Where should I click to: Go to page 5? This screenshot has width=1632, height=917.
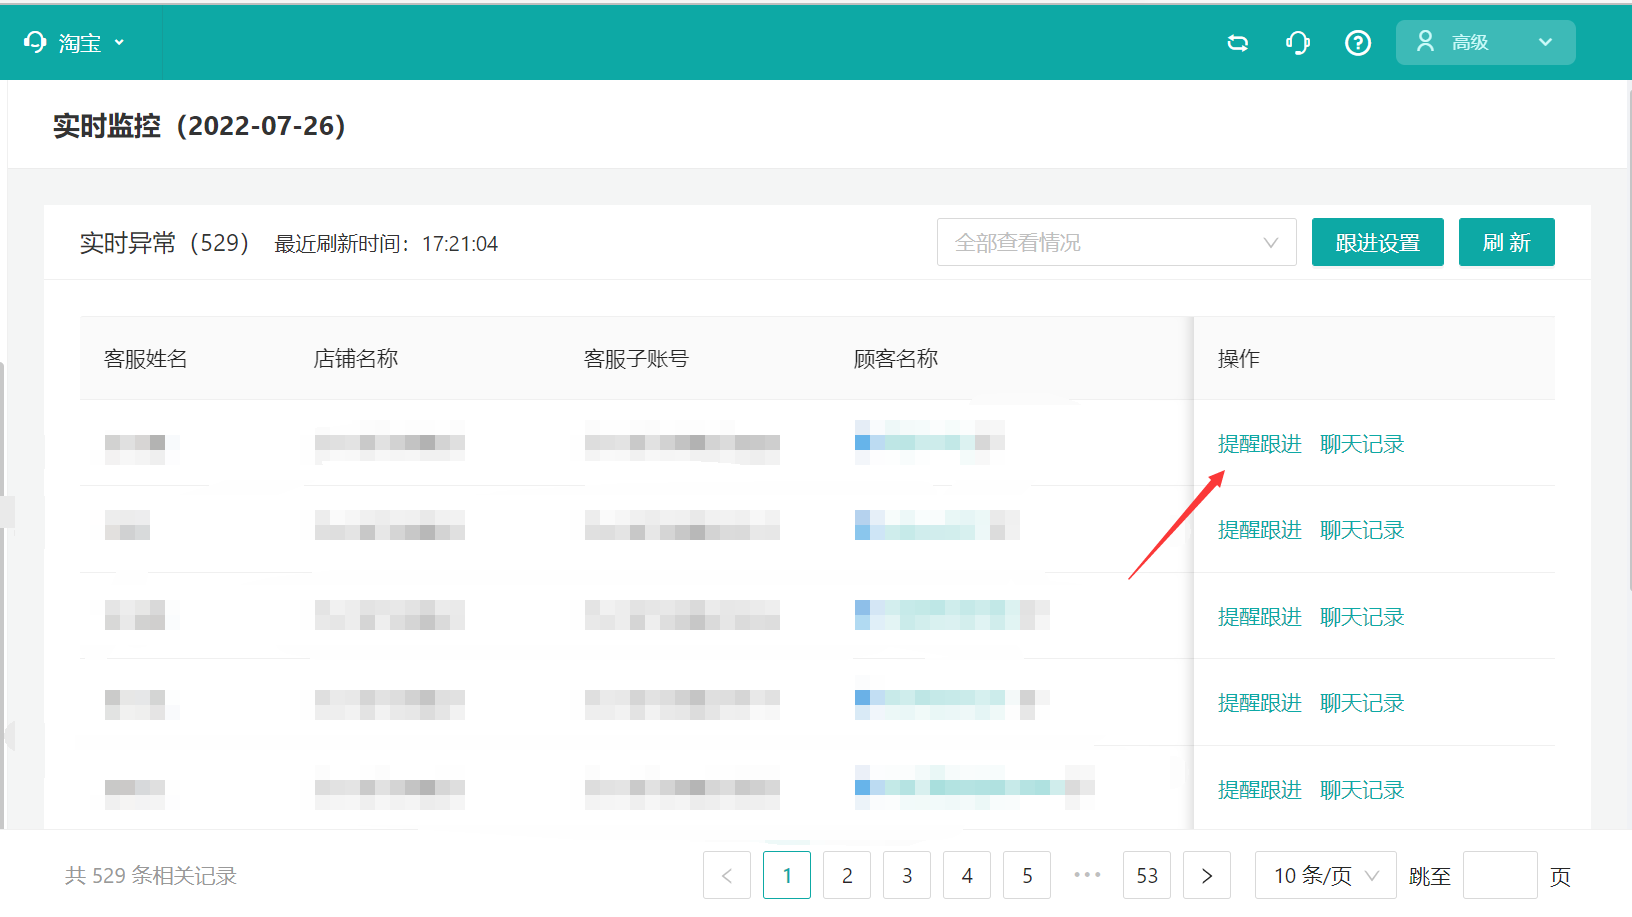point(1027,875)
